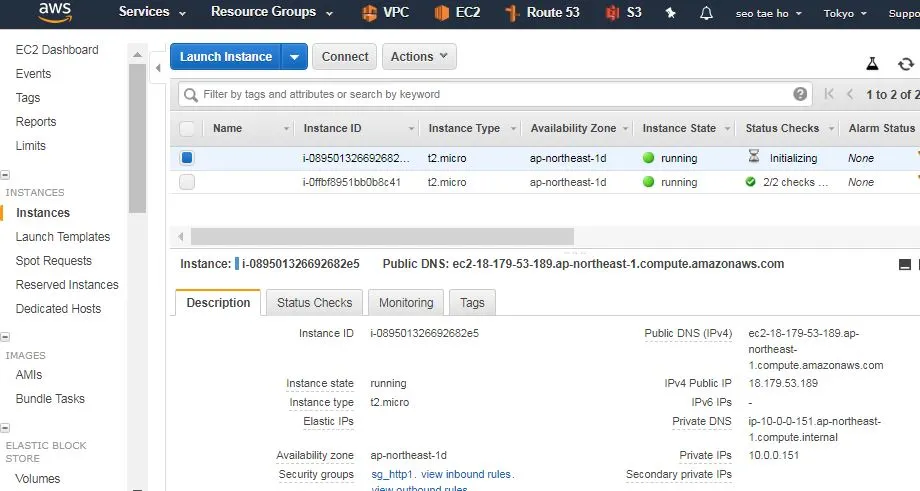Viewport: 920px width, 491px height.
Task: Go to previous page of results
Action: 850,94
